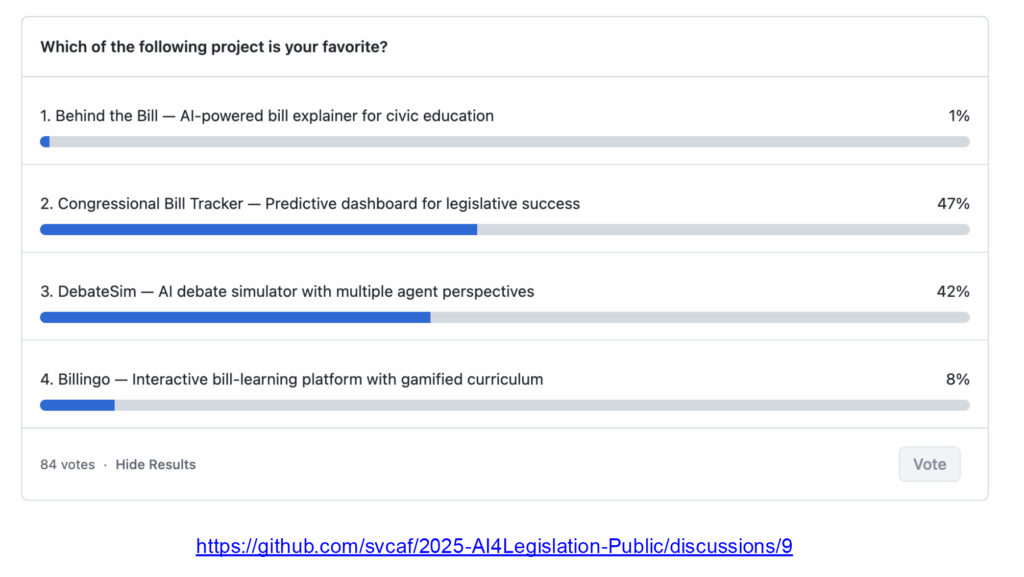Click the 42% result percentage
The width and height of the screenshot is (1024, 577).
point(953,292)
